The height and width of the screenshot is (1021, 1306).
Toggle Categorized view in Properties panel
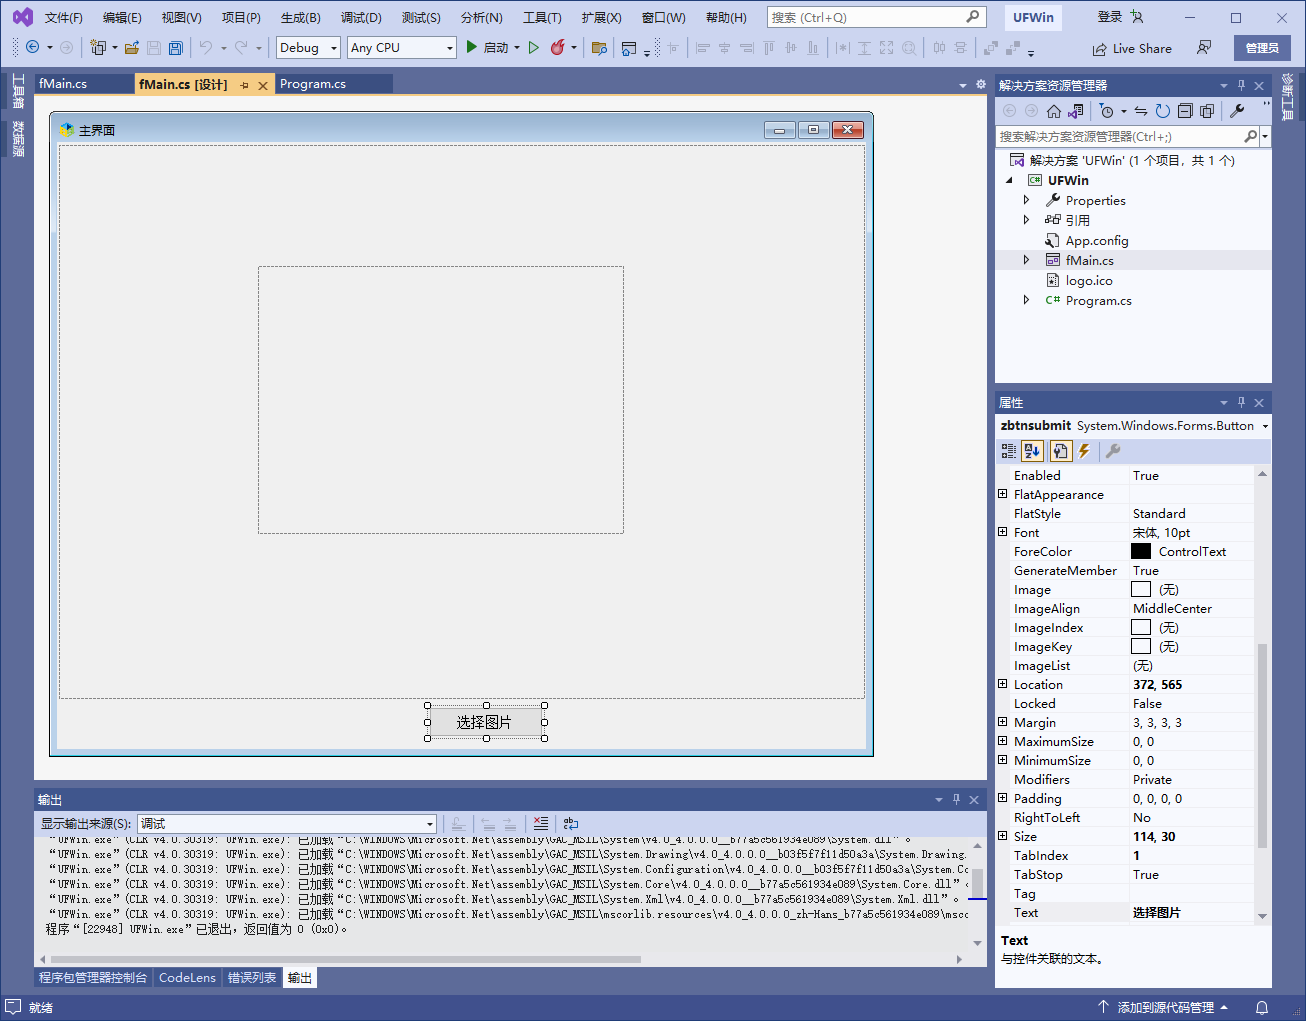point(1009,451)
